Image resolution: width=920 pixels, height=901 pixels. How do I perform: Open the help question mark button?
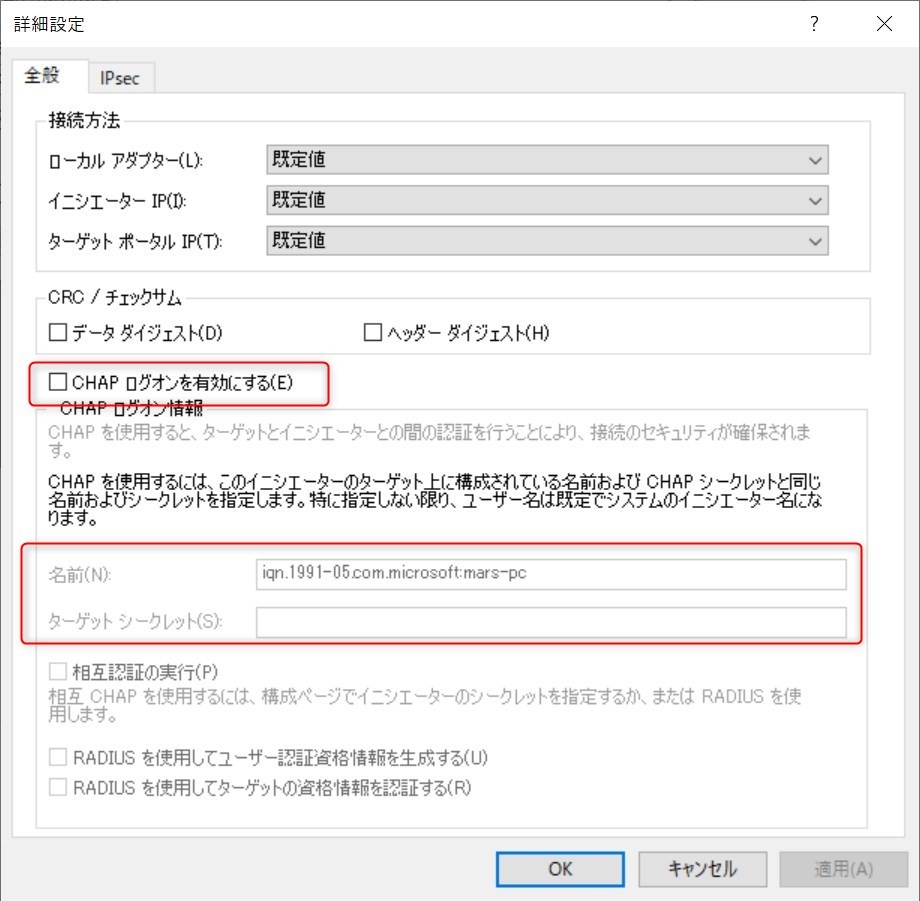pyautogui.click(x=815, y=25)
